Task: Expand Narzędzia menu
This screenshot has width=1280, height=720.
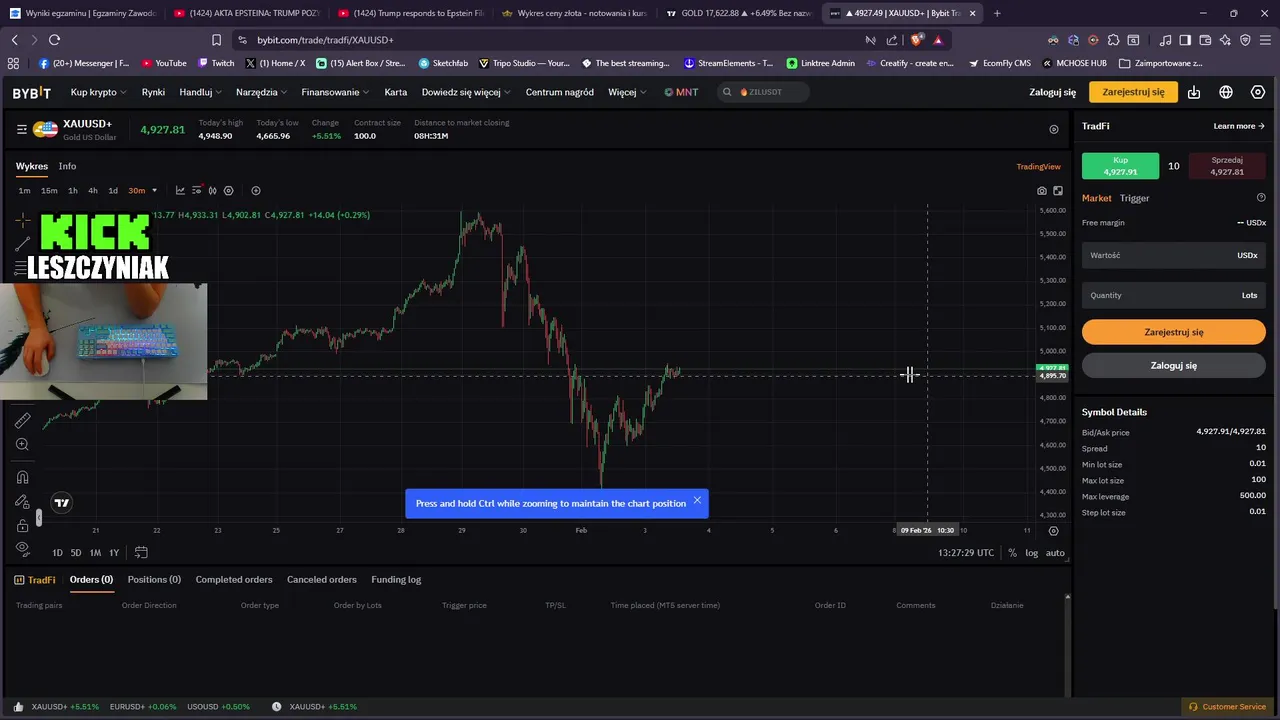Action: (x=261, y=92)
